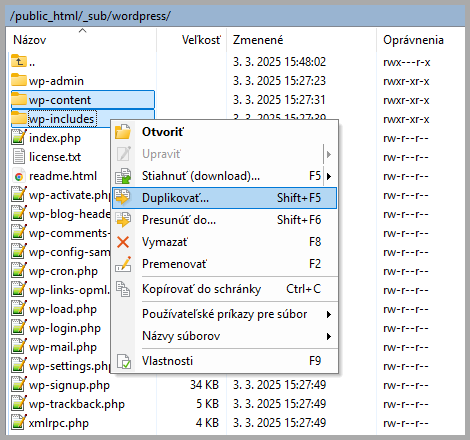Open the parent directory '..' folder icon
The width and height of the screenshot is (470, 440).
(19, 61)
